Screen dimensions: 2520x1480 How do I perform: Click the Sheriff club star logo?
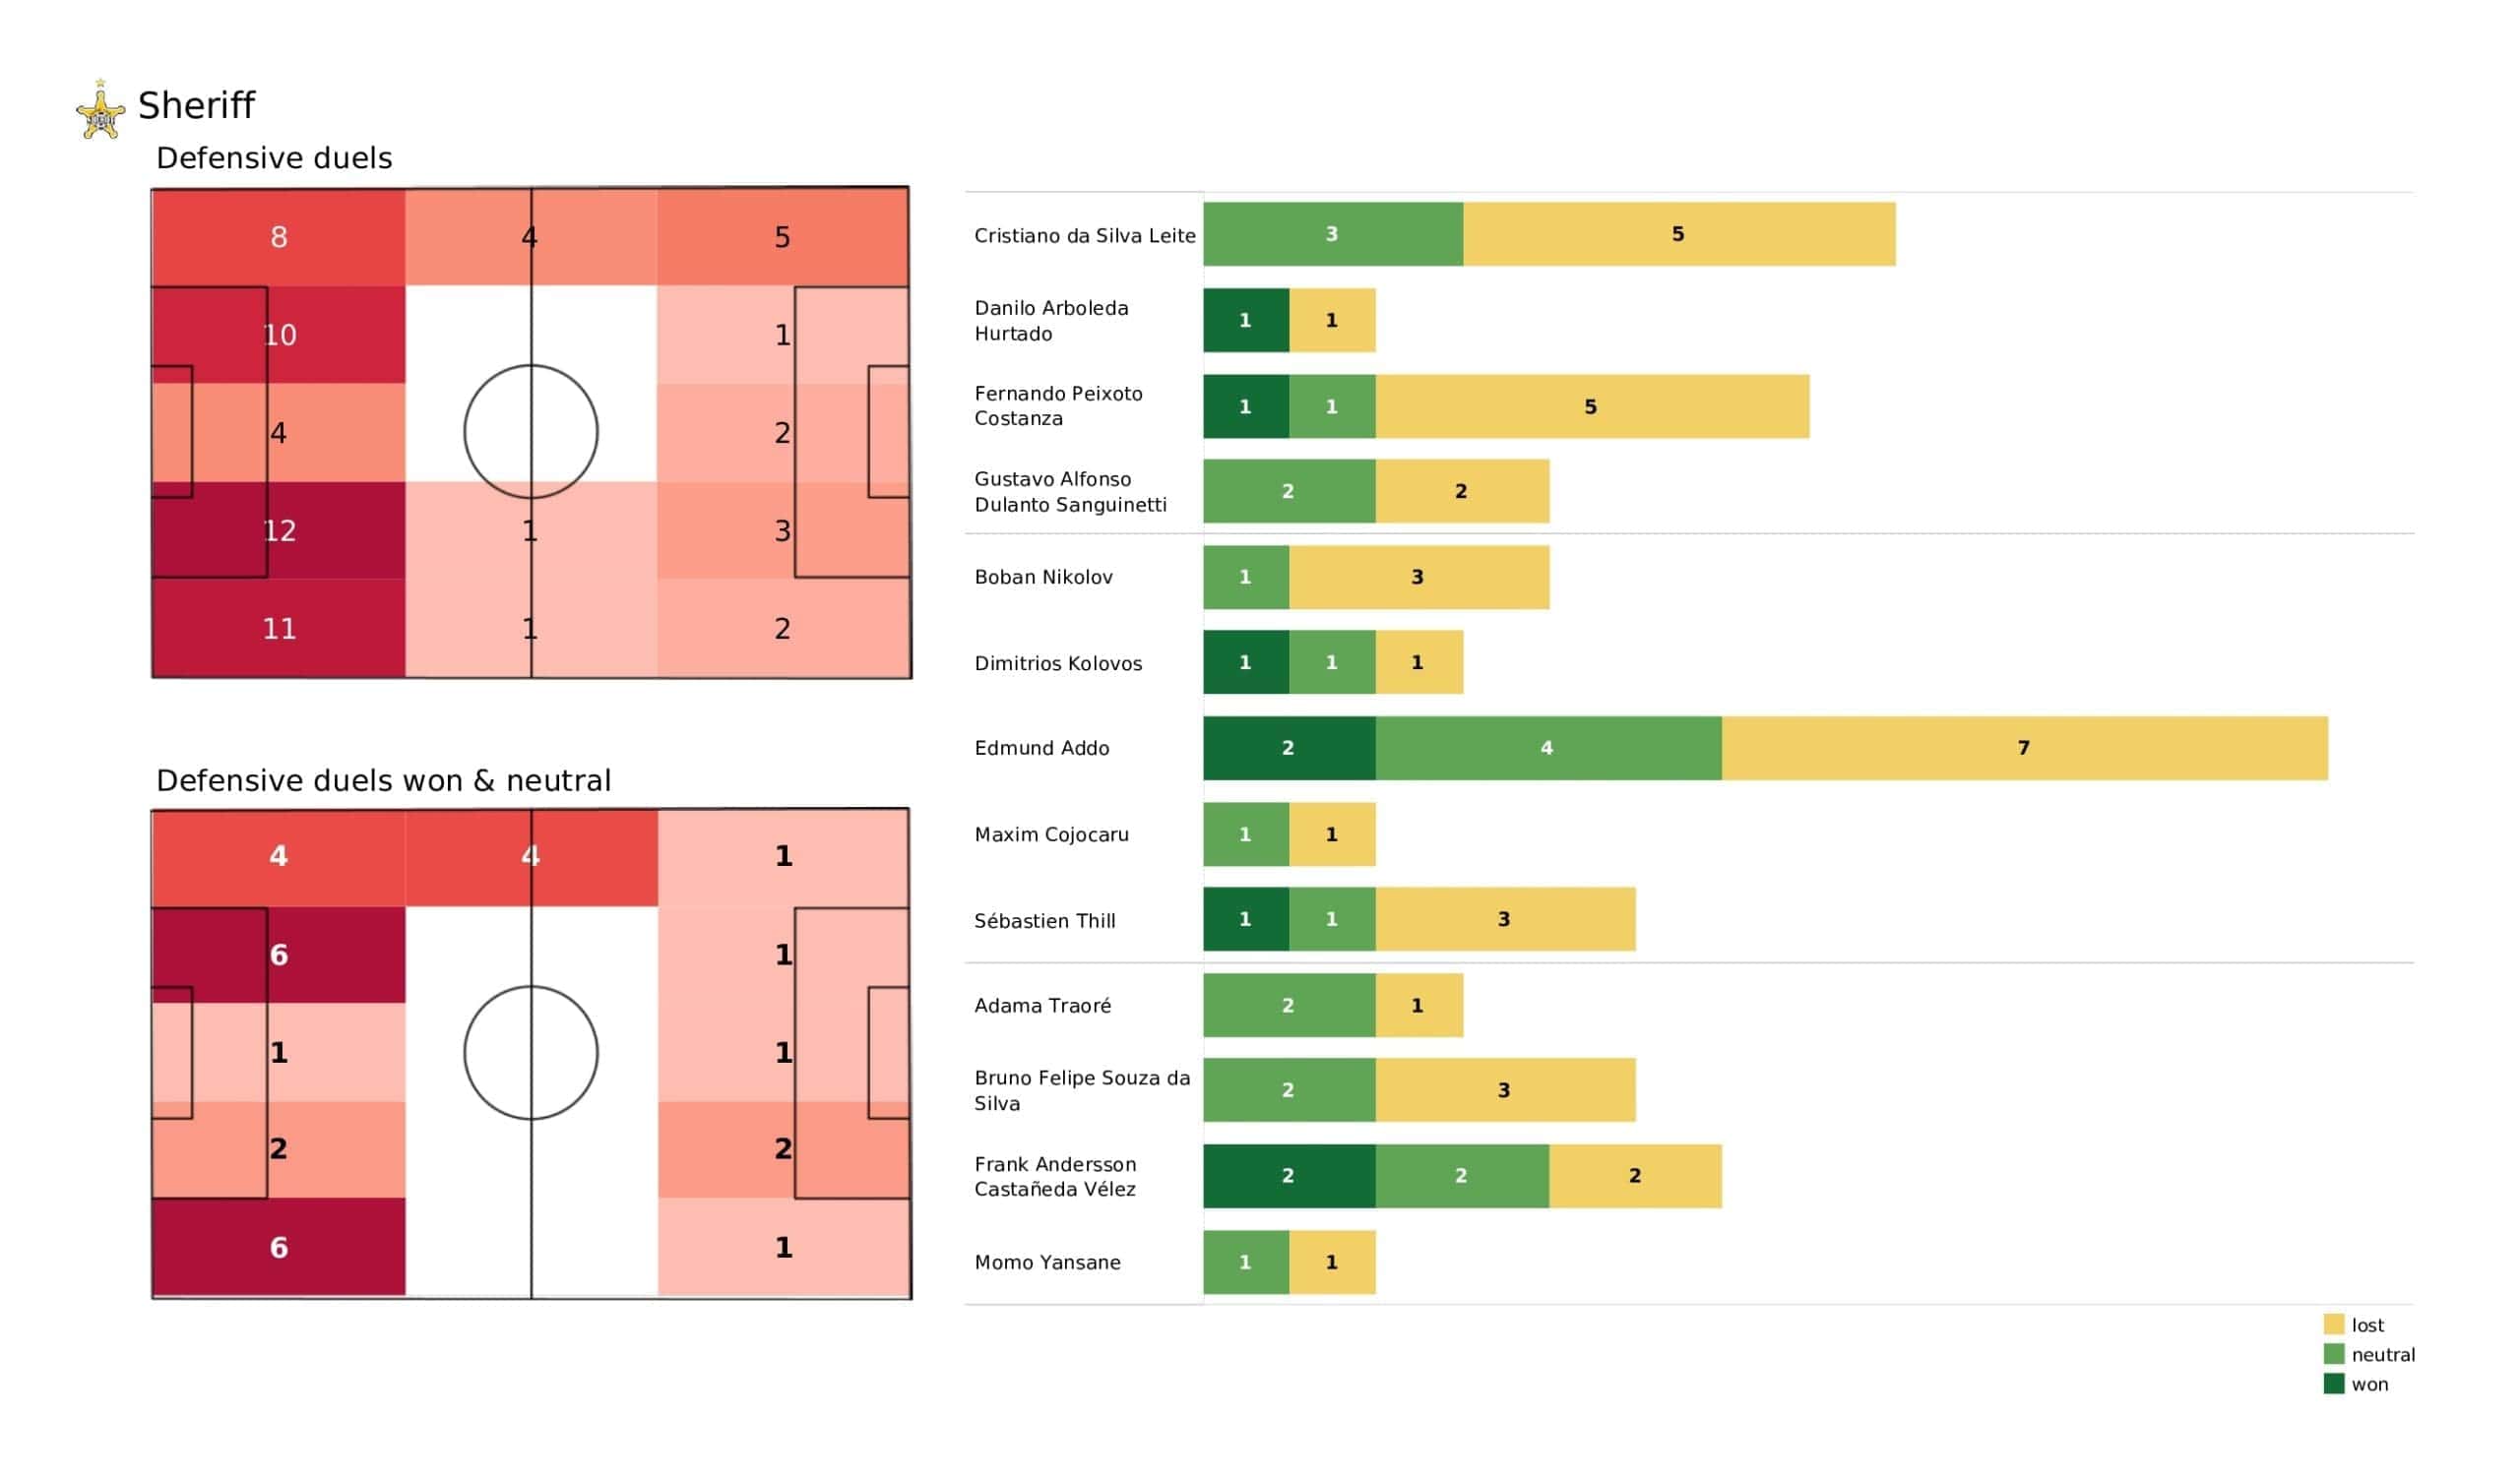pos(101,112)
